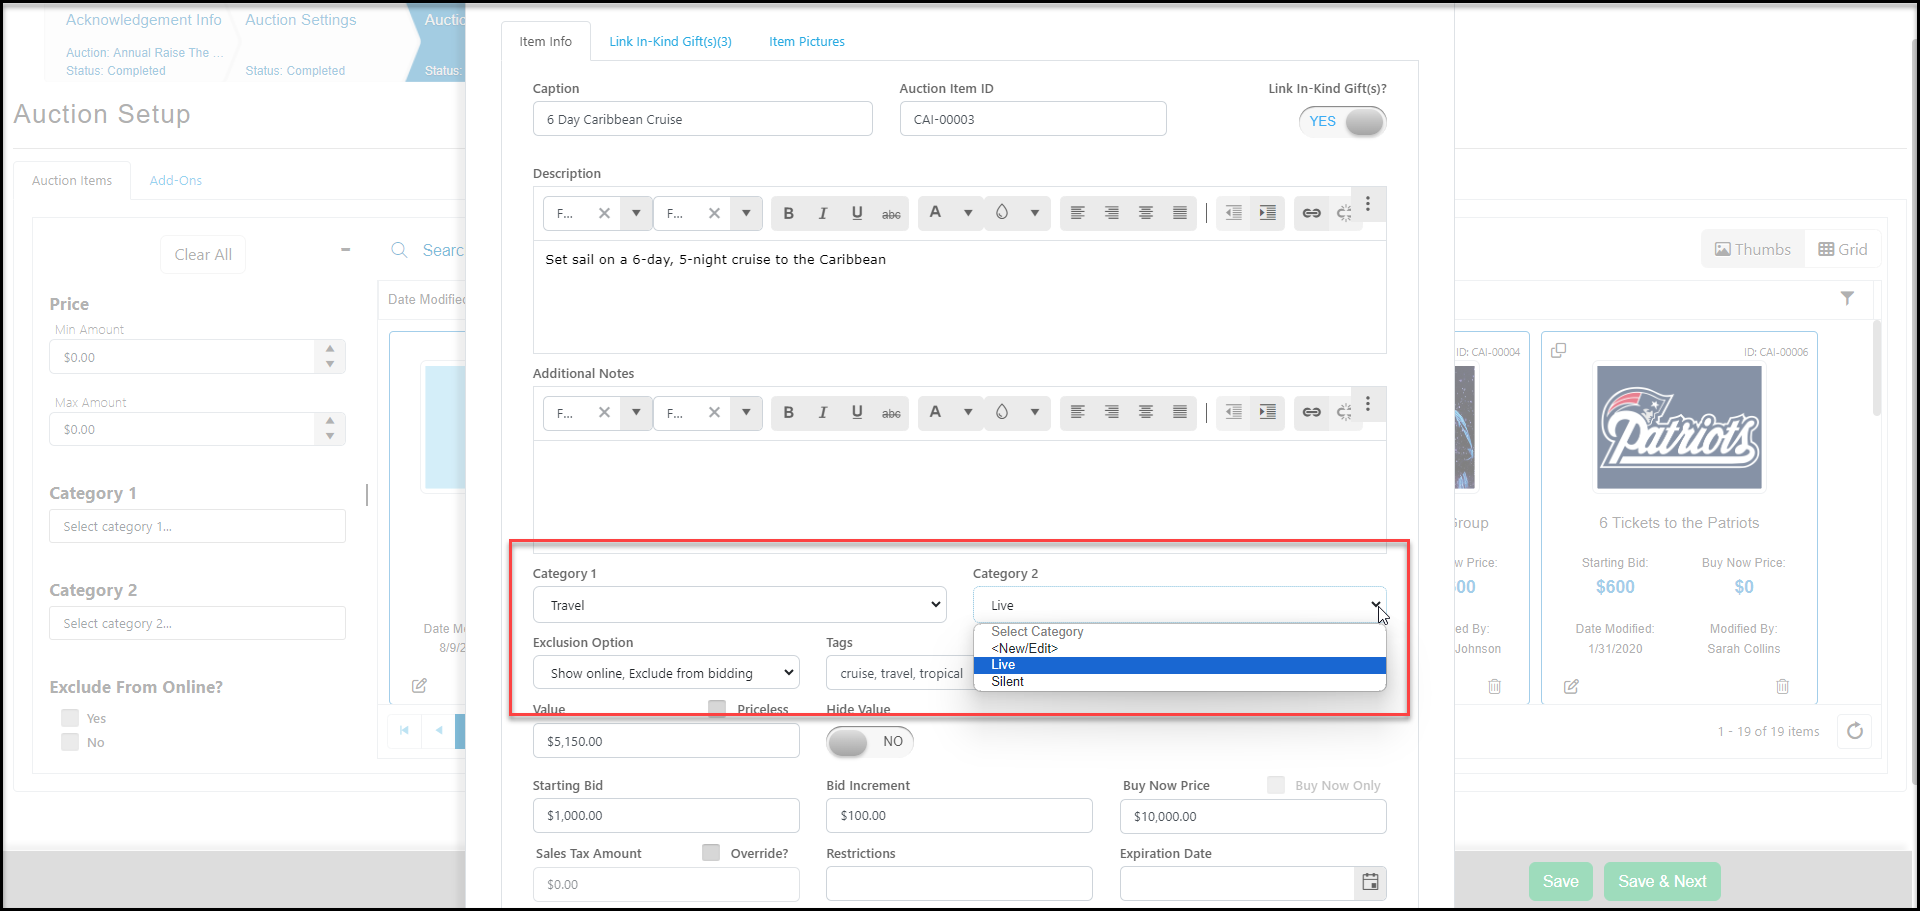This screenshot has height=911, width=1920.
Task: Expand the Exclusion Option dropdown
Action: (666, 673)
